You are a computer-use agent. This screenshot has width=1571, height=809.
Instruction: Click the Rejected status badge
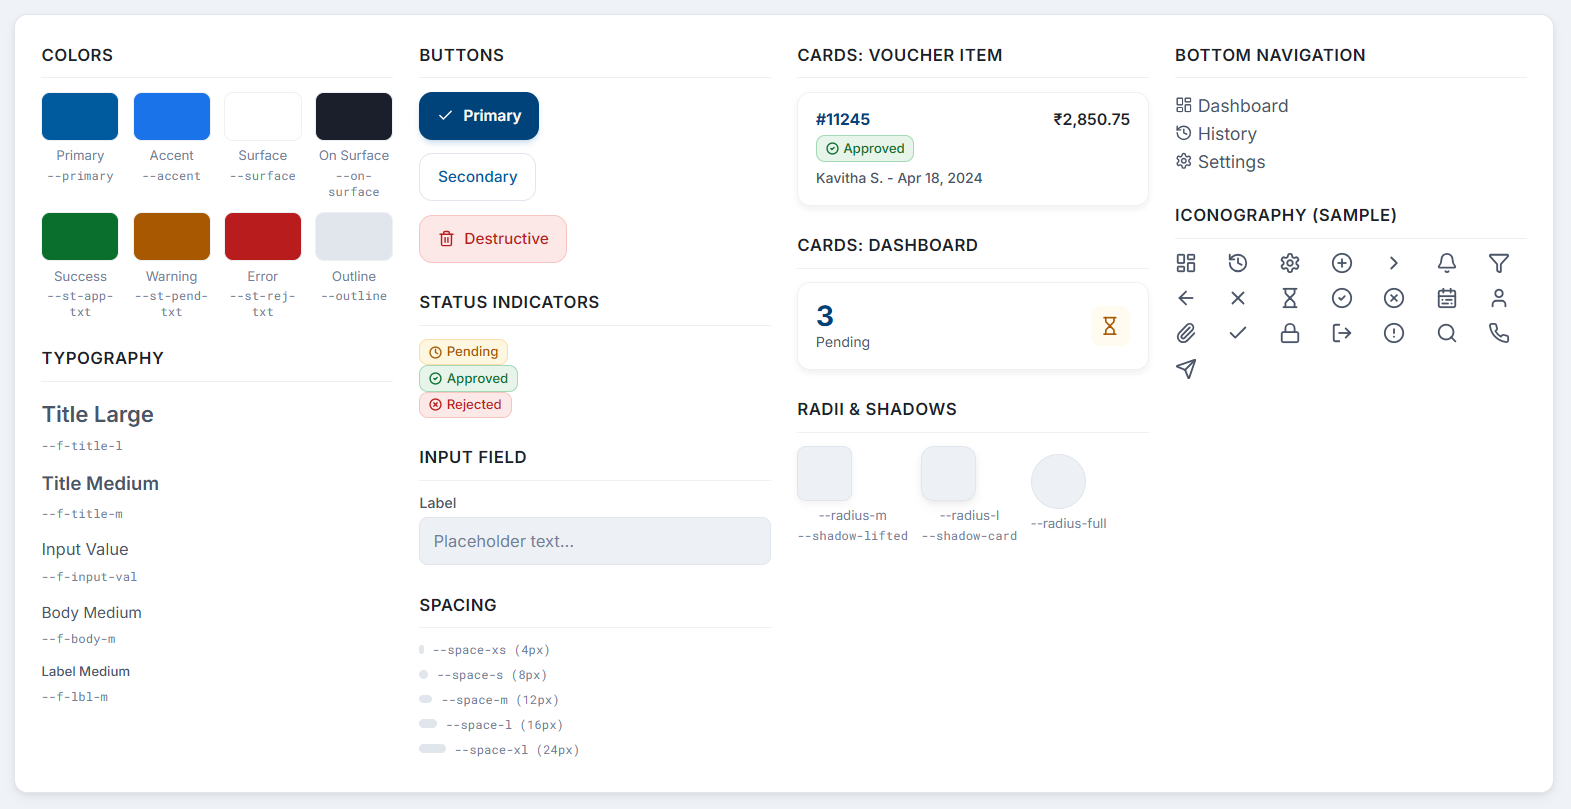(466, 405)
